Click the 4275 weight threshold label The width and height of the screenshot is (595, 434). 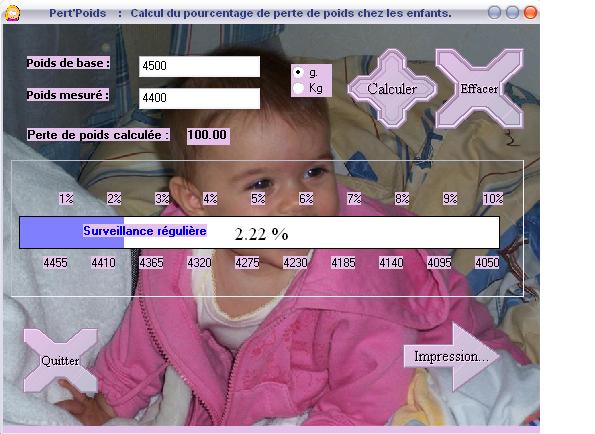tap(247, 263)
